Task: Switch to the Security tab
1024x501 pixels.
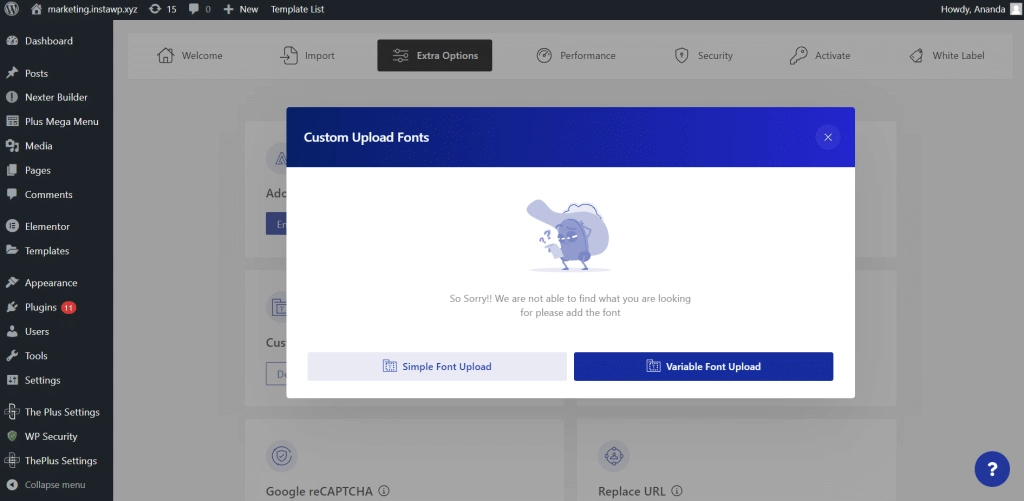Action: coord(703,56)
